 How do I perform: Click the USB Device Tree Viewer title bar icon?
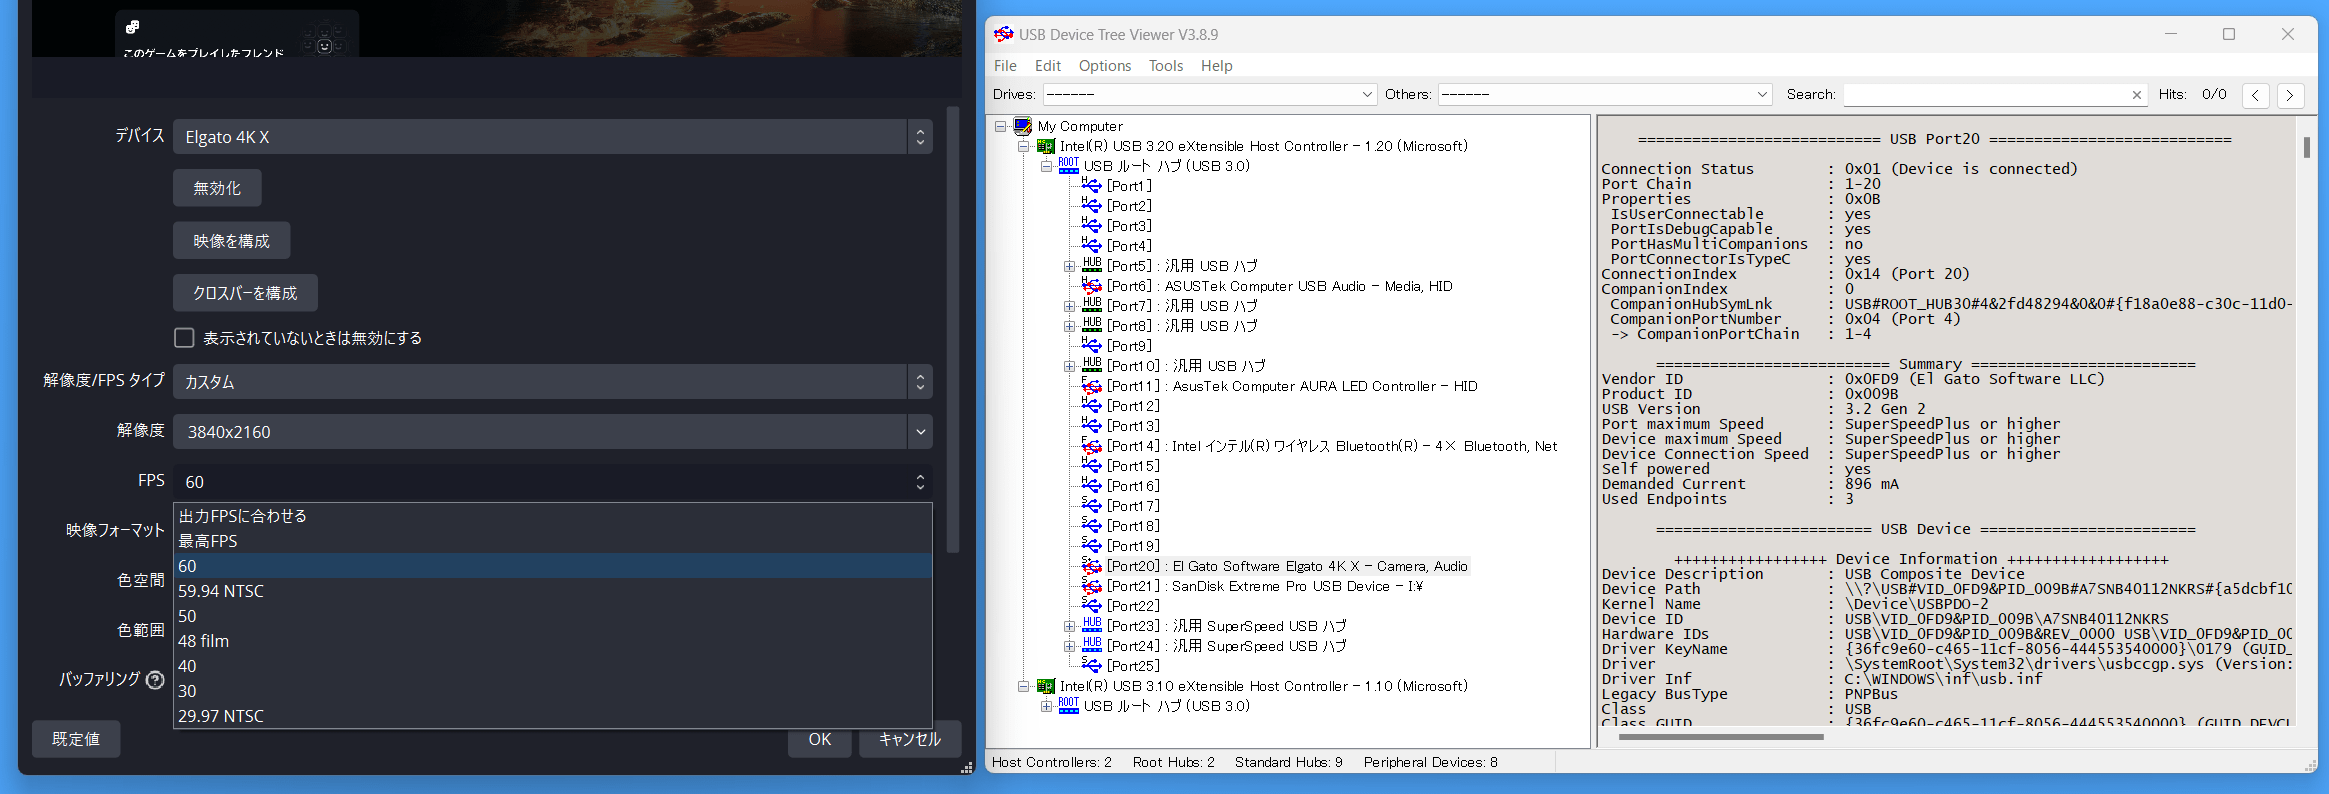[1004, 34]
